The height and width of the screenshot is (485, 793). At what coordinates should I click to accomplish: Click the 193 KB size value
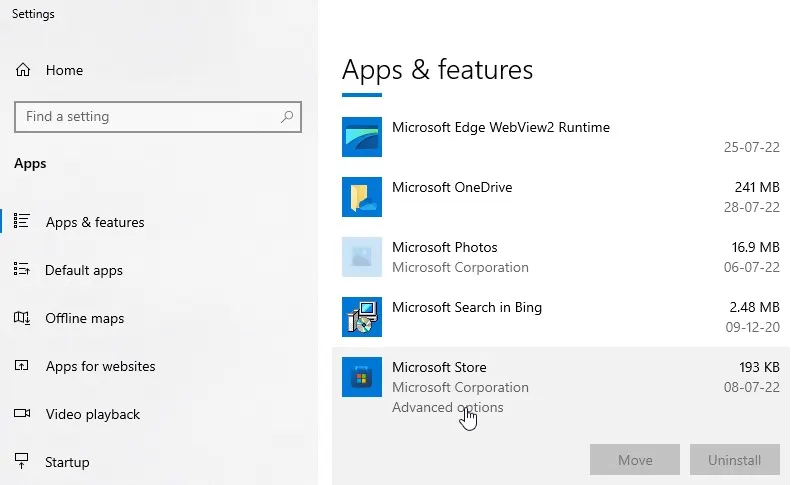tap(759, 367)
